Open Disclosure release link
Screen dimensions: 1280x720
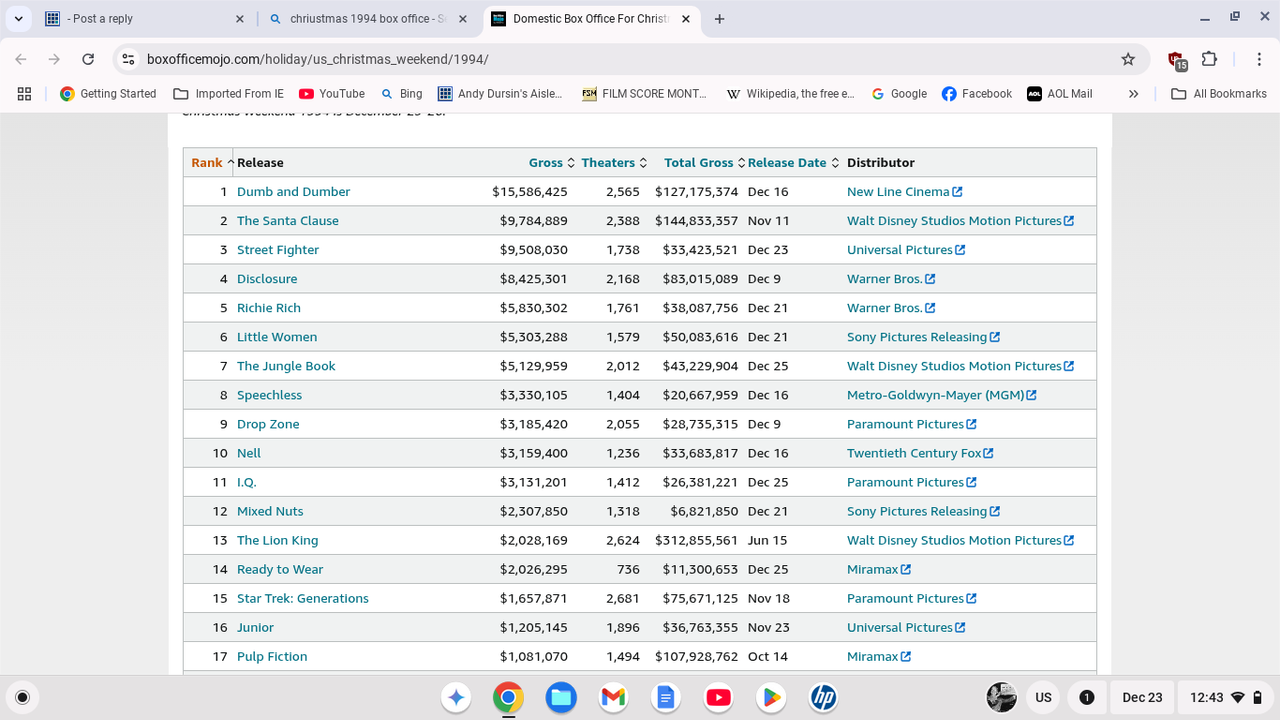(267, 278)
